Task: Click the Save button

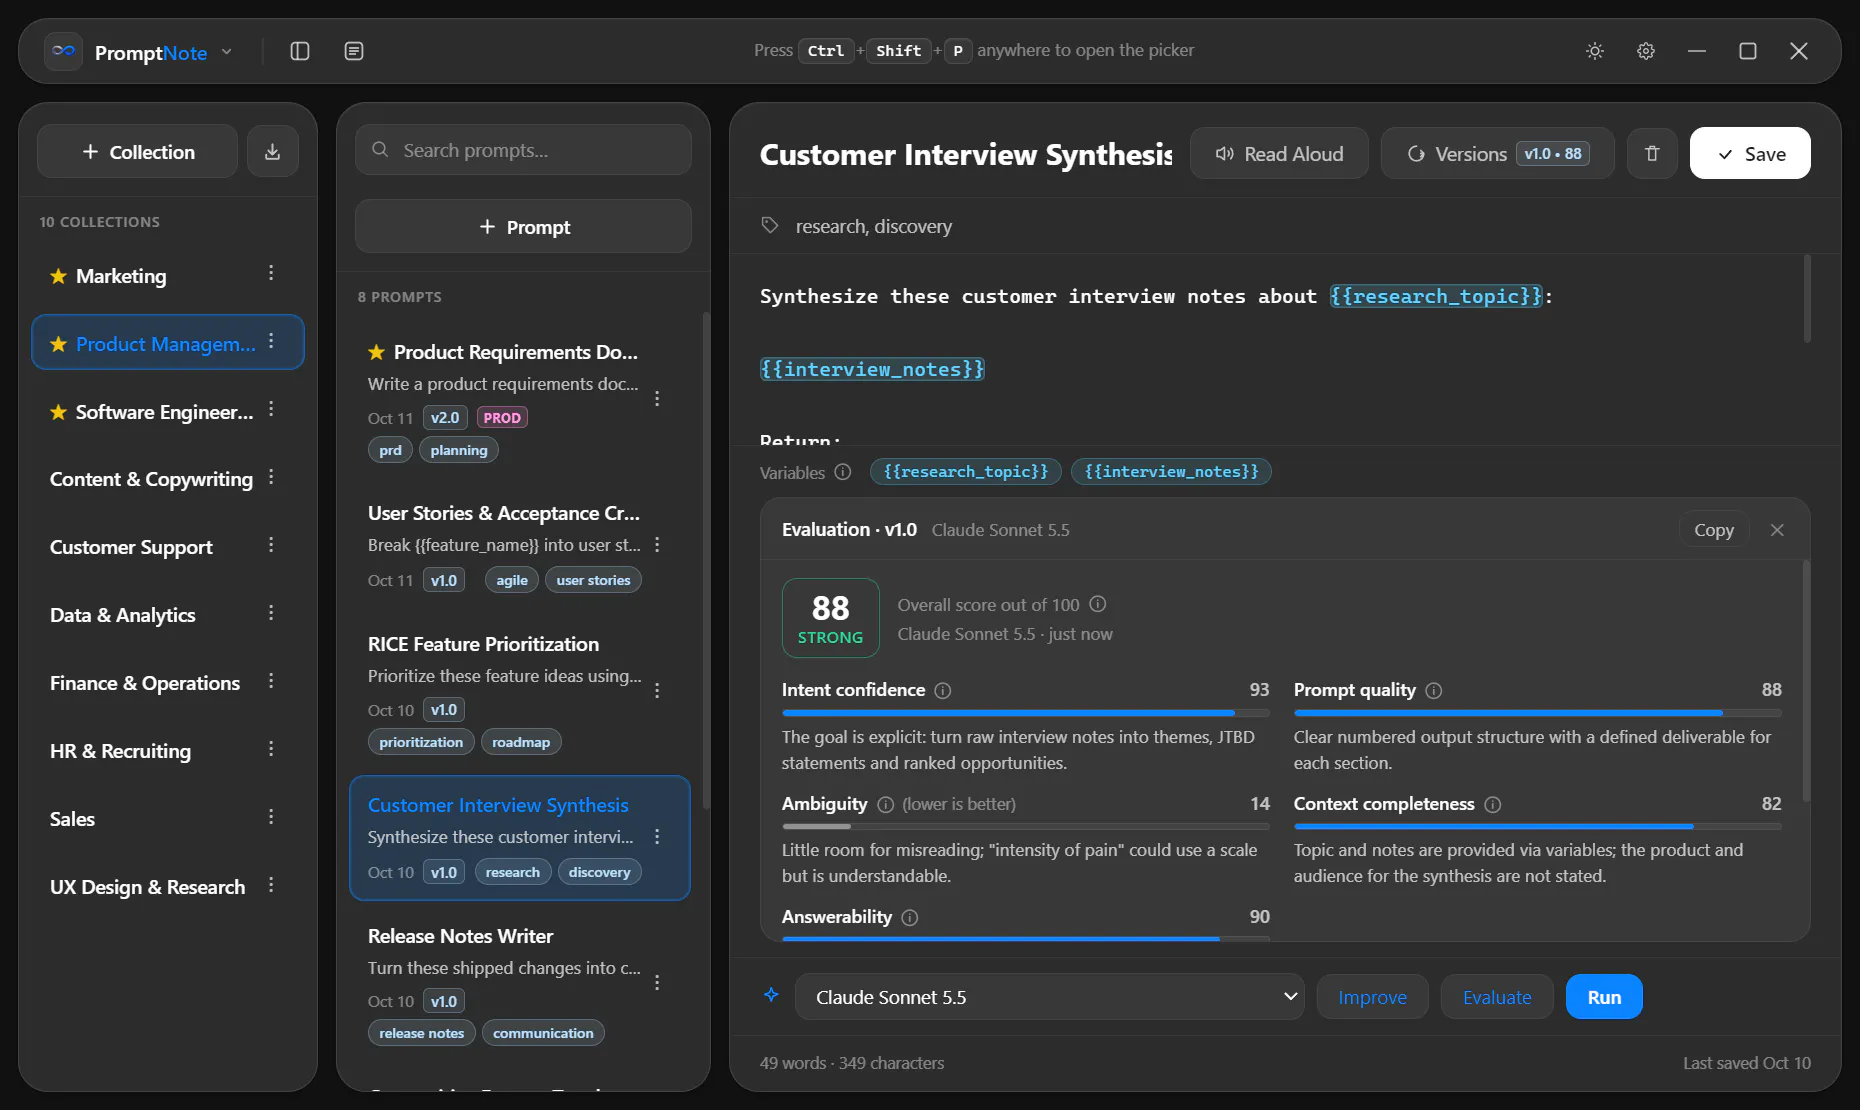Action: (x=1749, y=154)
